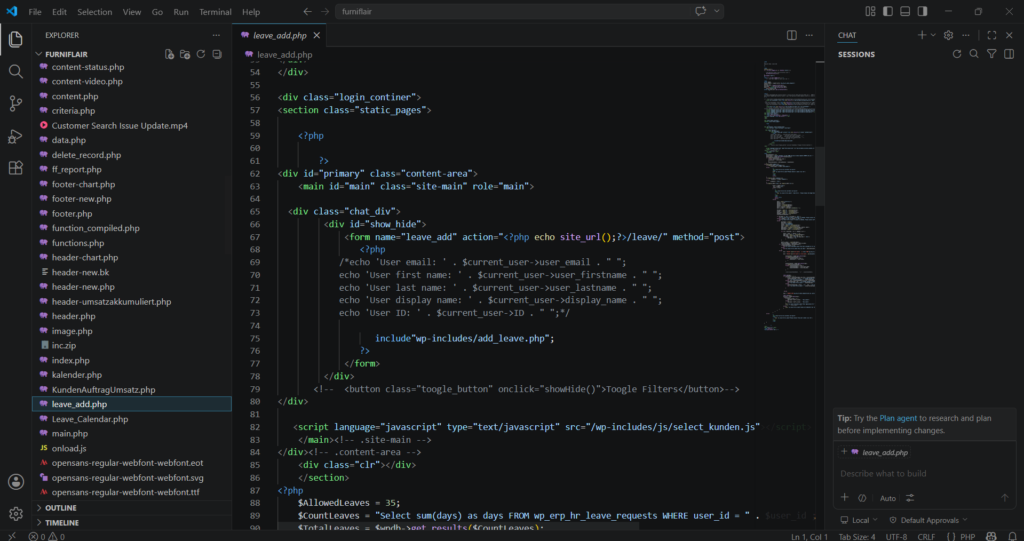This screenshot has height=541, width=1024.
Task: Open the Local session target dropdown
Action: [859, 520]
